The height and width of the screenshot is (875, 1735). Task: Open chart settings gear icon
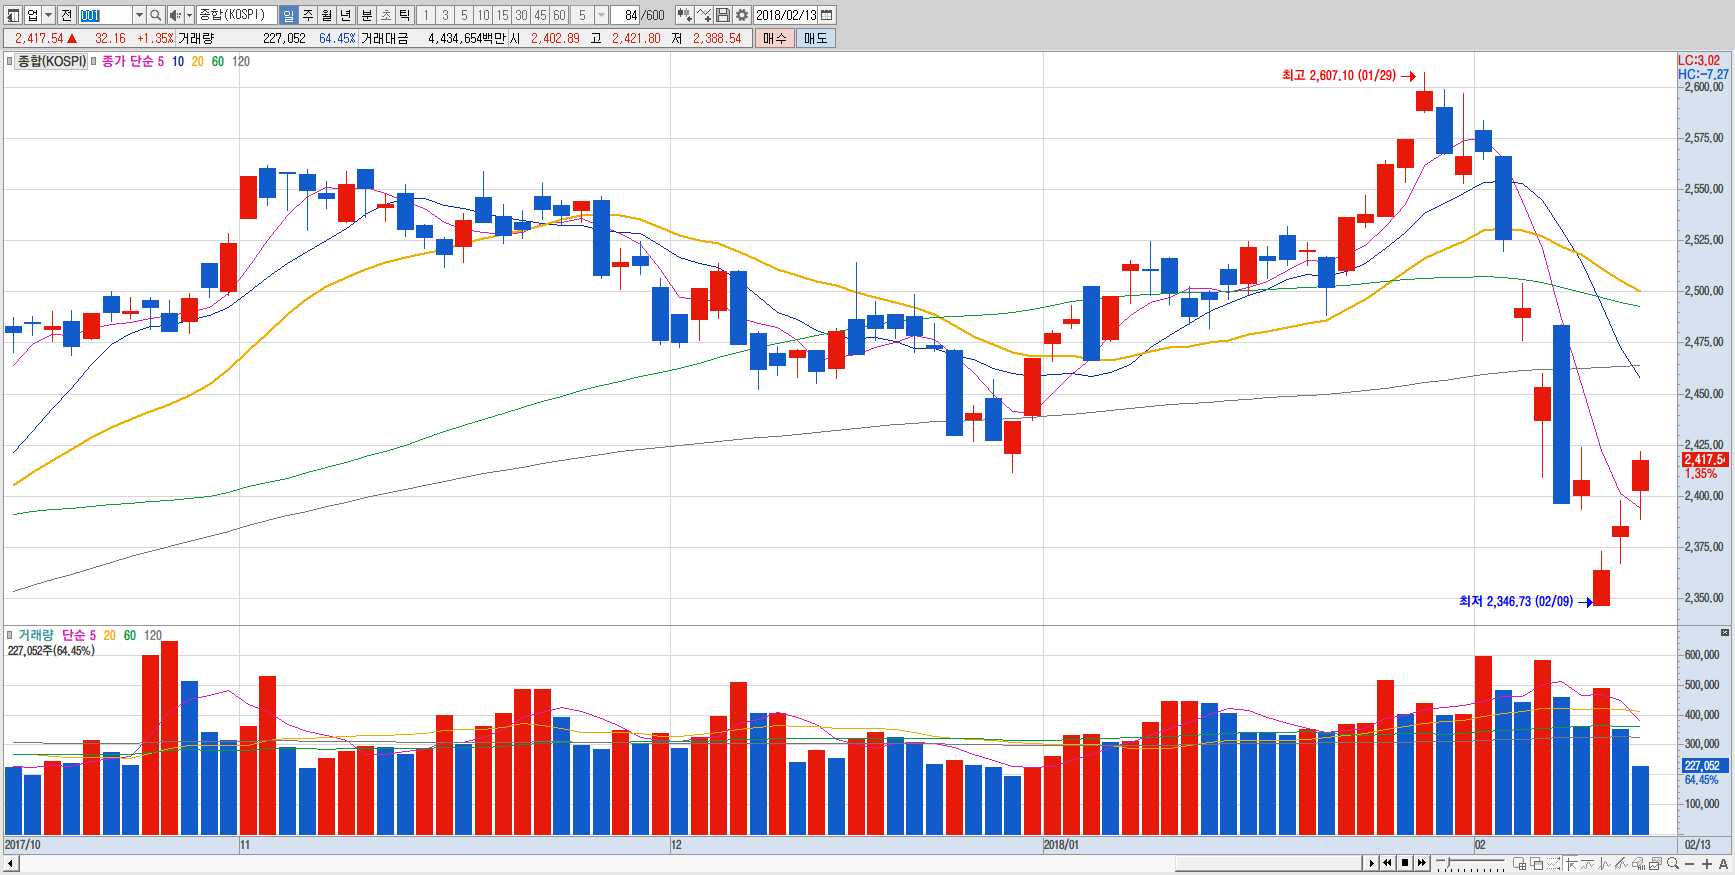[742, 15]
